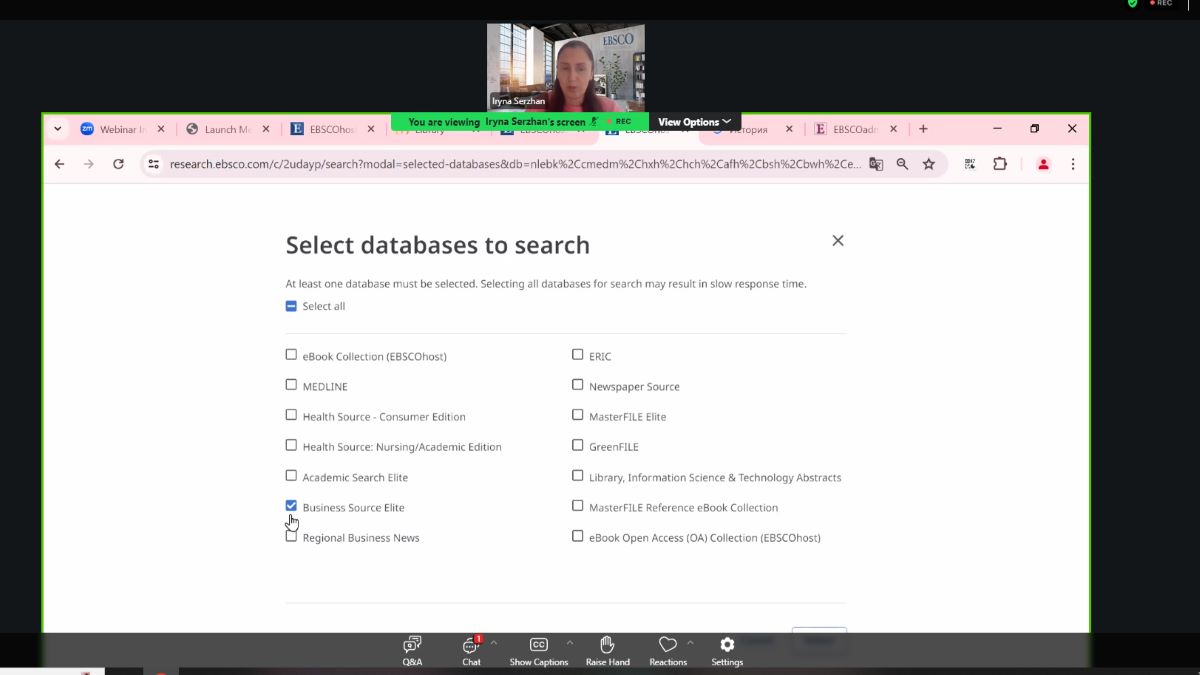Viewport: 1200px width, 675px height.
Task: Open the browser tab search chevron
Action: (x=57, y=129)
